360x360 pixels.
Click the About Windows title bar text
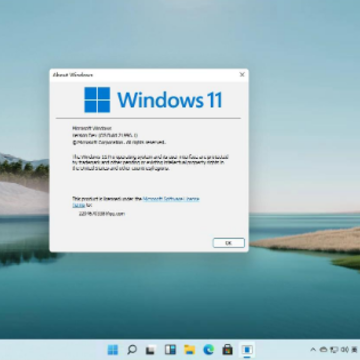tap(73, 75)
